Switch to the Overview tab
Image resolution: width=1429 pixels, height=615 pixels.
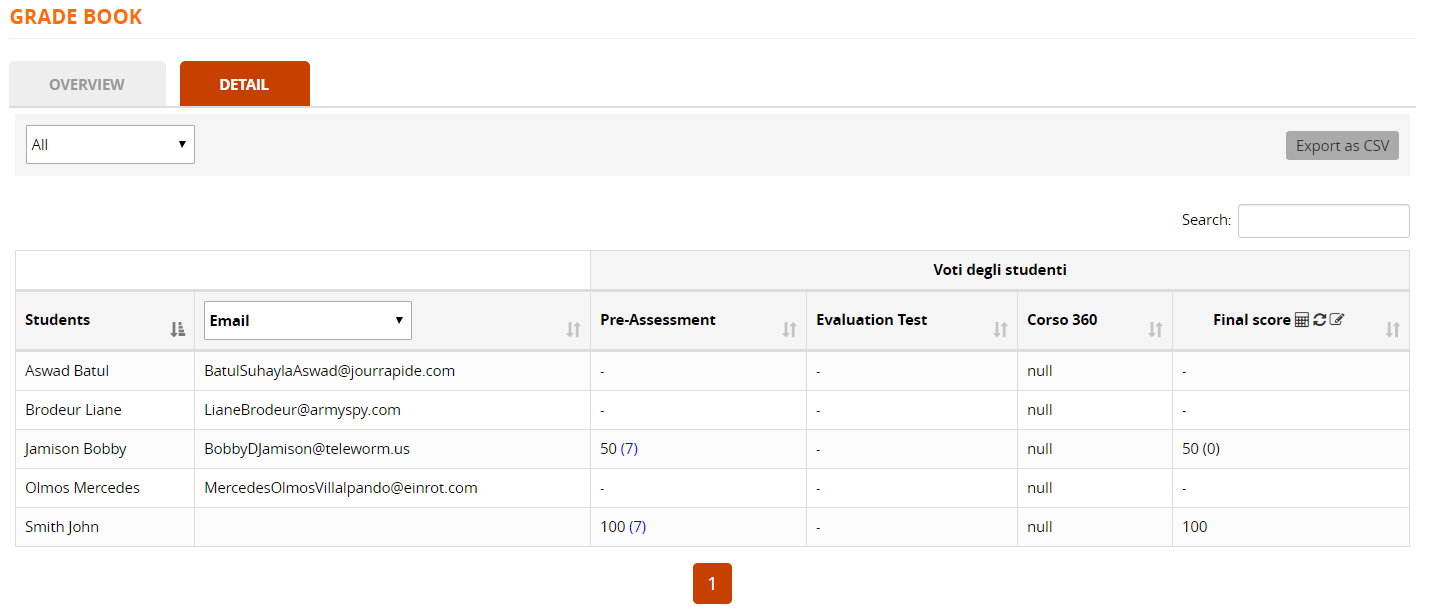pos(86,84)
